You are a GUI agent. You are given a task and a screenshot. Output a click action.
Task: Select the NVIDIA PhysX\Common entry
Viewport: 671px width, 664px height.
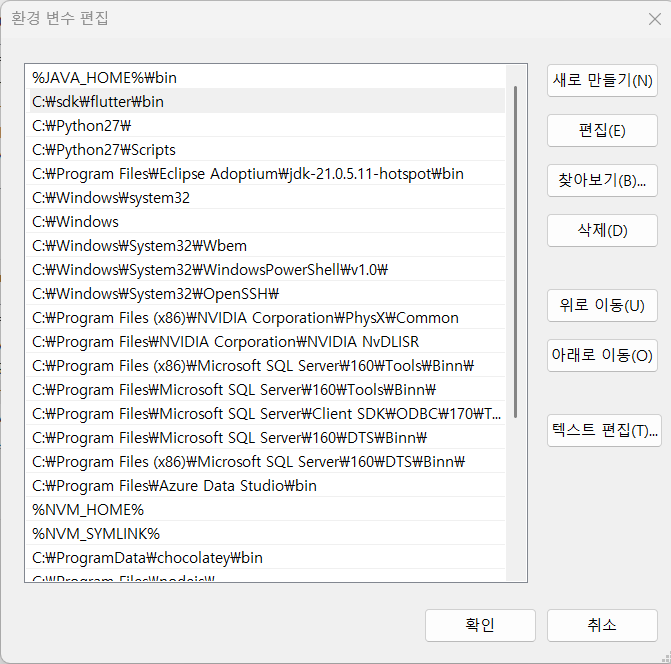[266, 317]
